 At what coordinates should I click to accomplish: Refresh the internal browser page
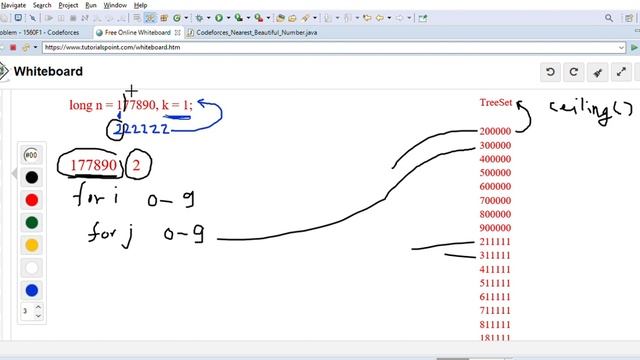tap(26, 47)
